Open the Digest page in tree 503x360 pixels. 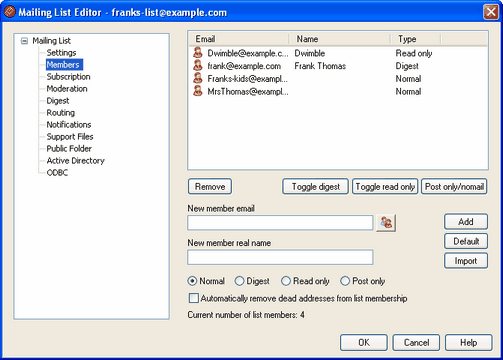pos(58,101)
